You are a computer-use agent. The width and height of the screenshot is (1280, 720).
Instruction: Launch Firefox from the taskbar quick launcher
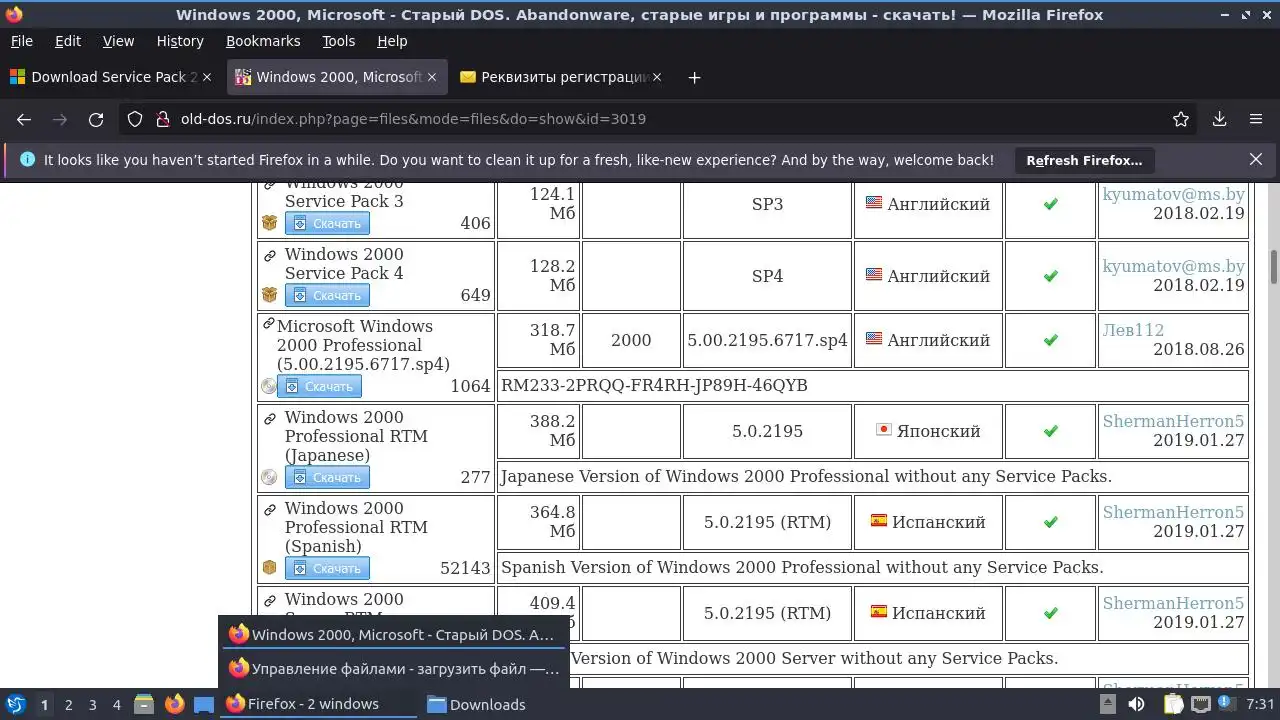pyautogui.click(x=174, y=704)
